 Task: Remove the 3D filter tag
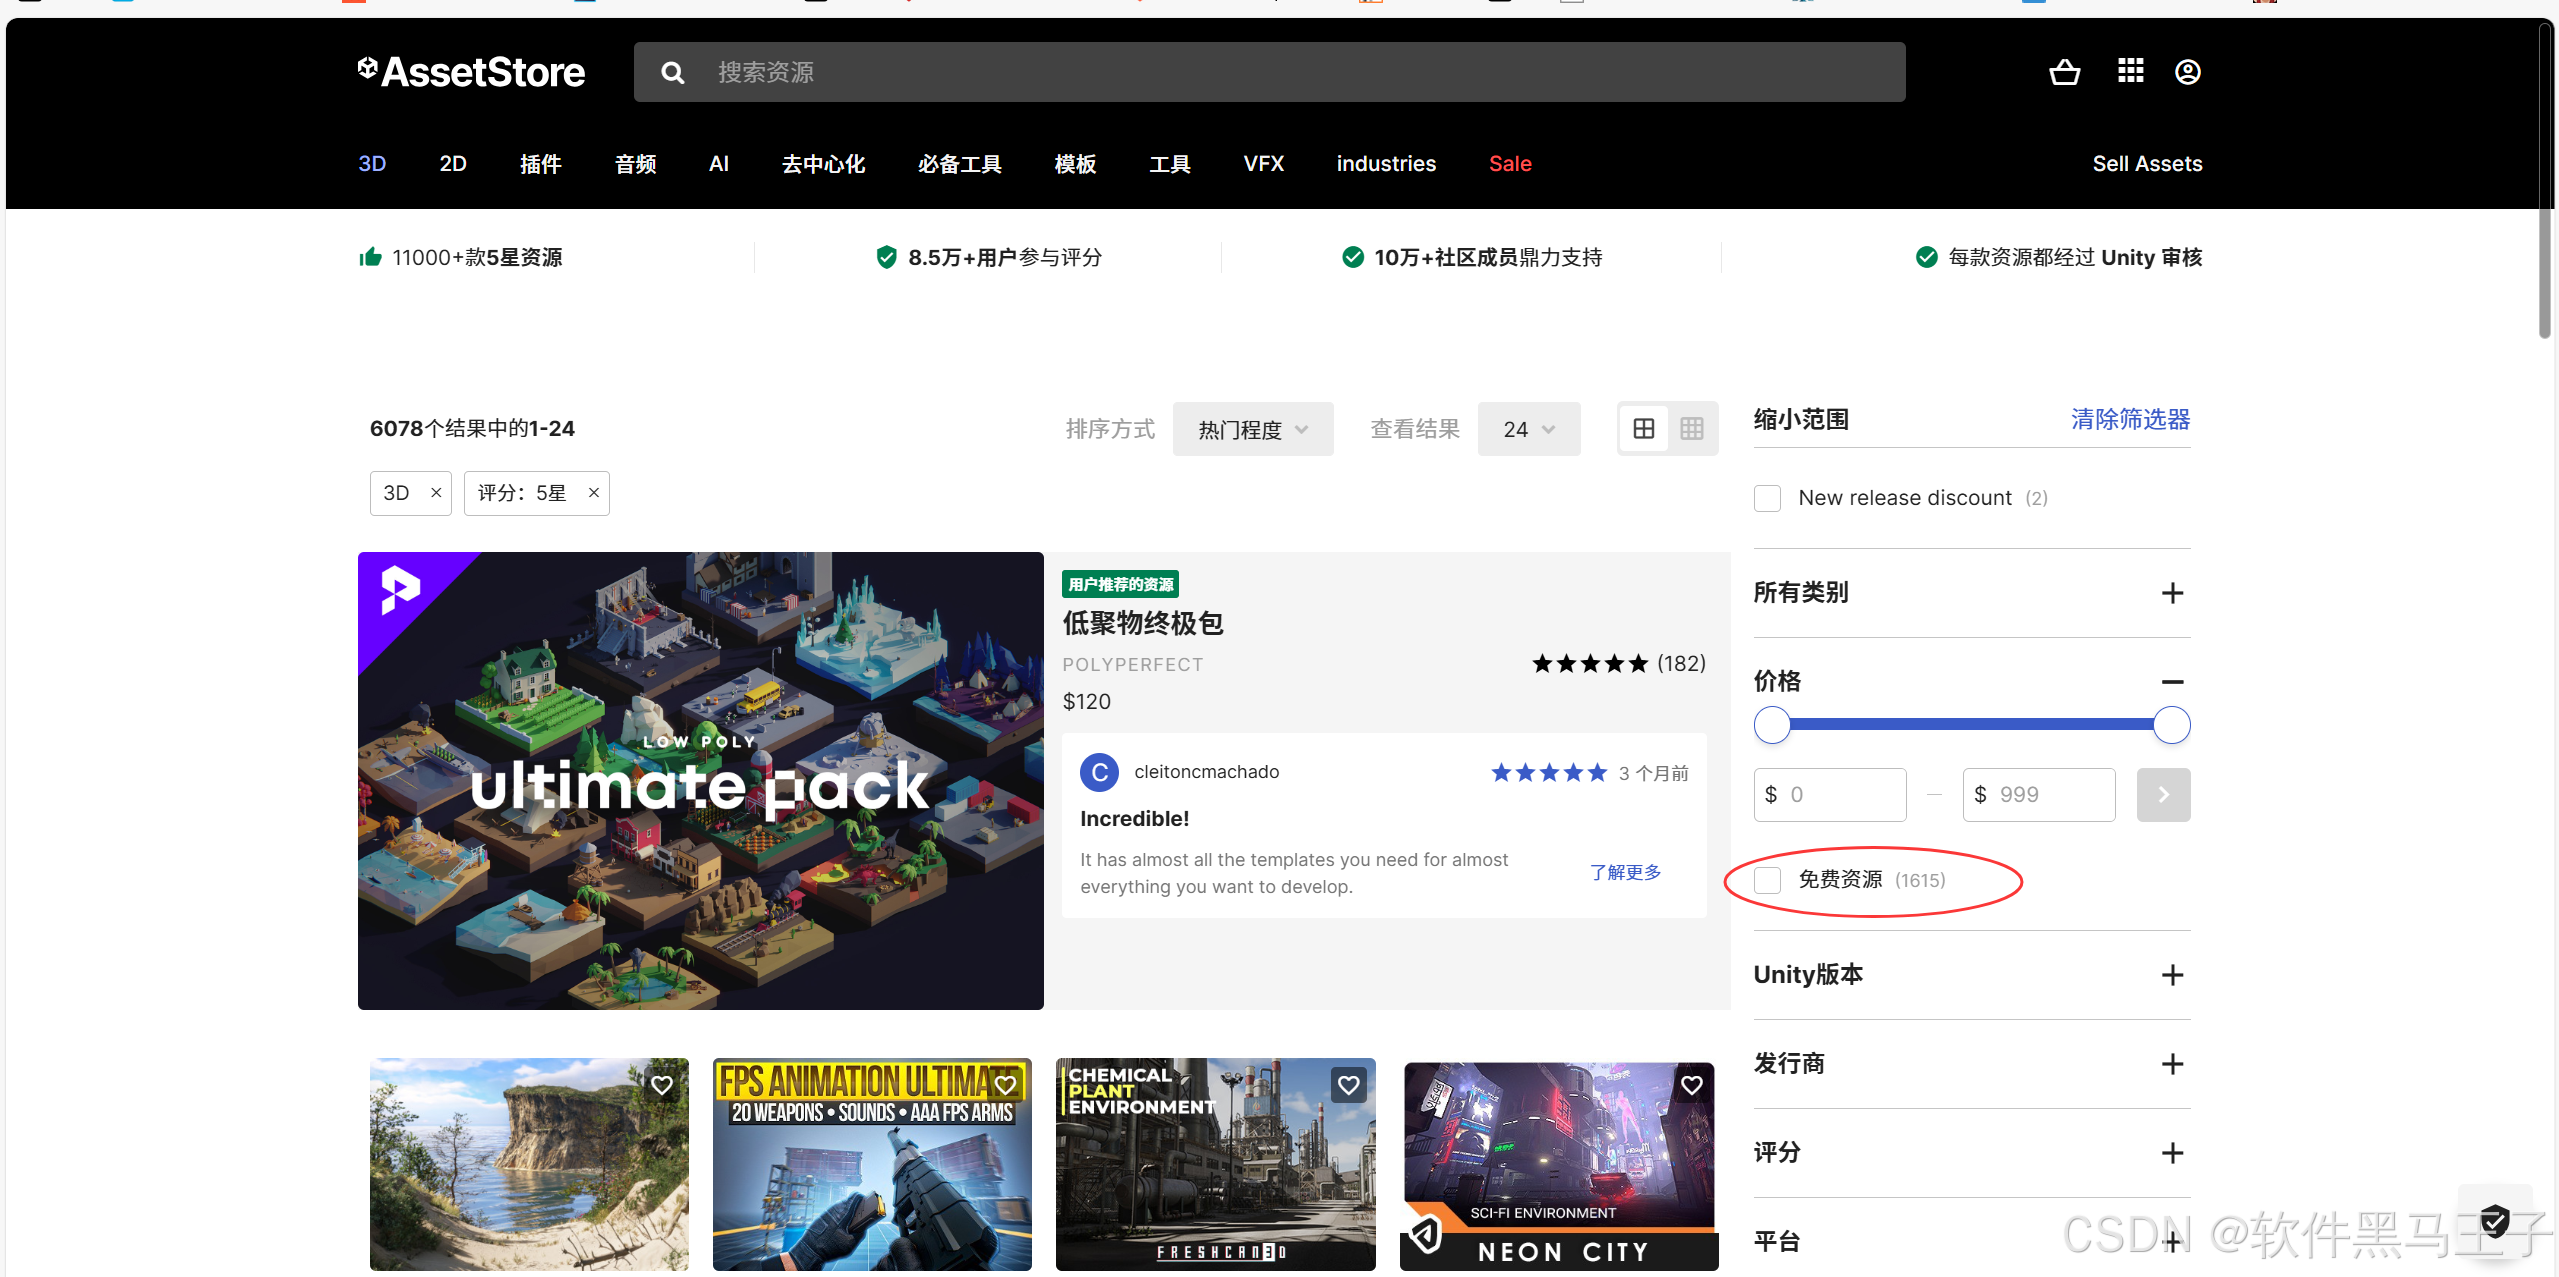click(x=436, y=493)
